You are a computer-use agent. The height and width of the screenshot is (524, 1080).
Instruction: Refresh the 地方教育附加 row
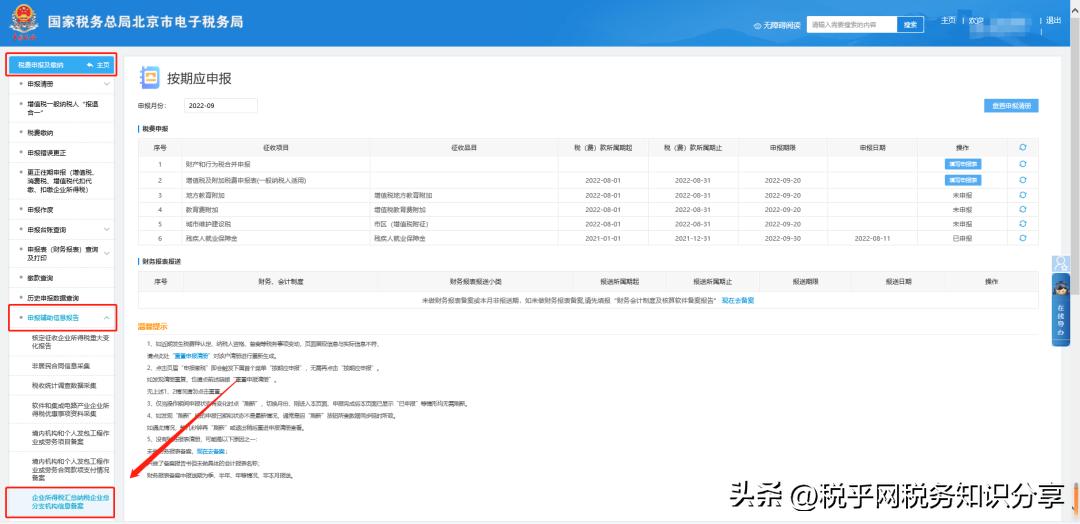coord(1022,196)
